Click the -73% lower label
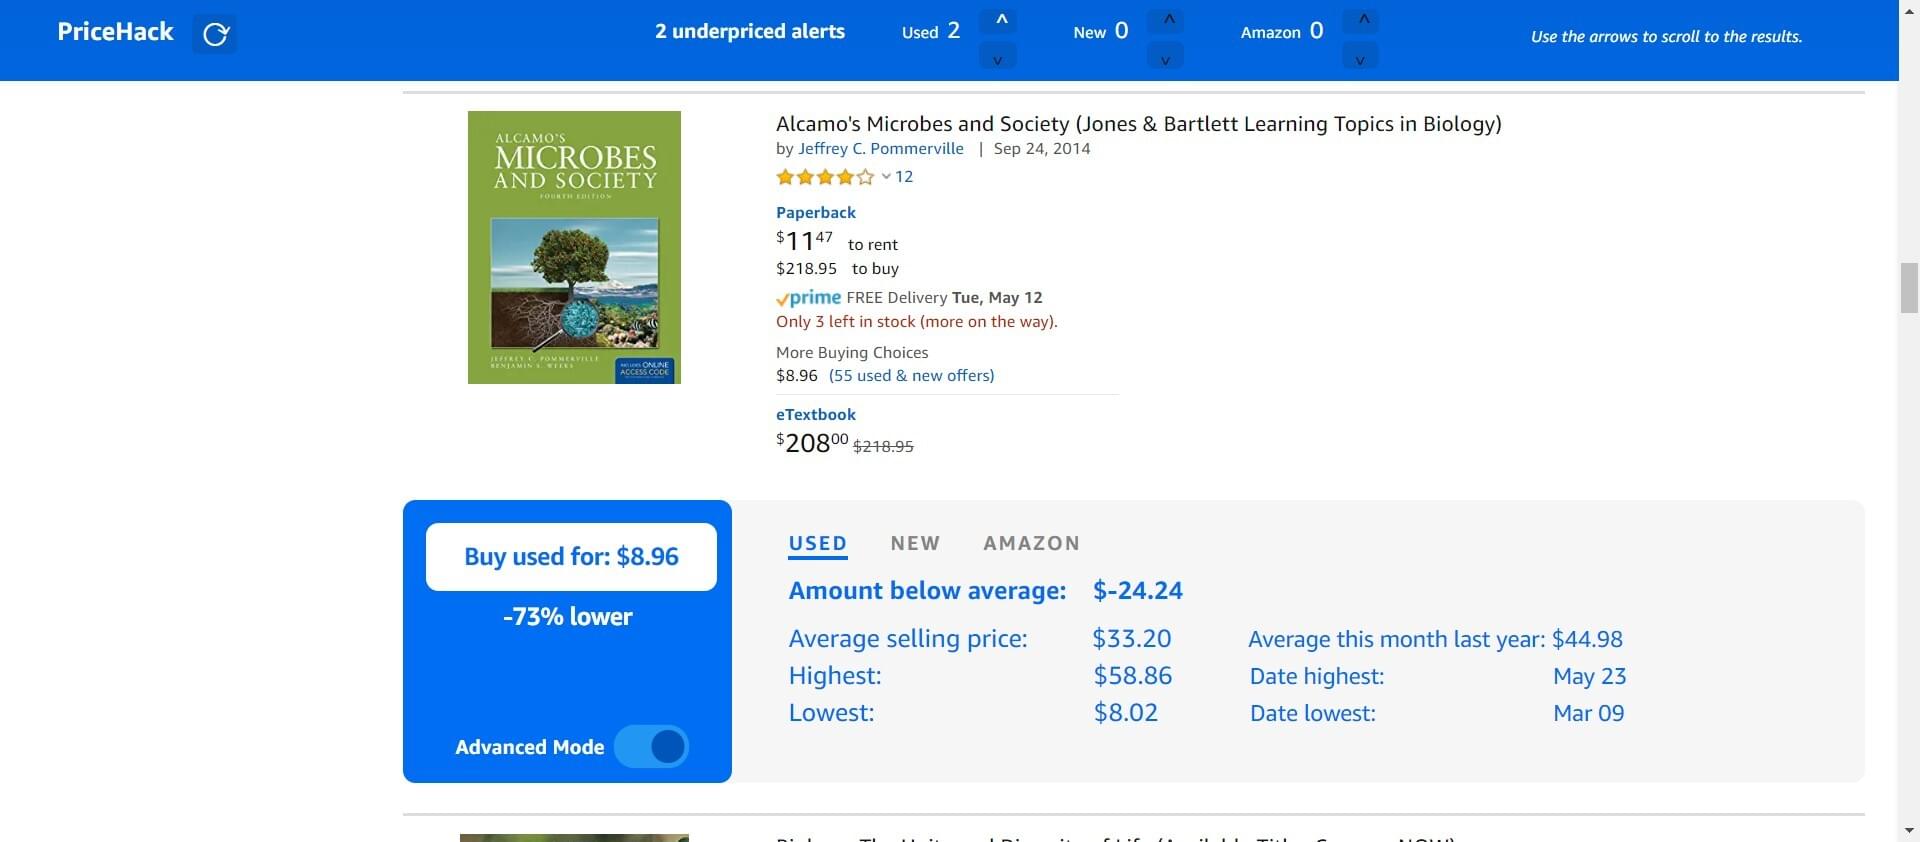 click(568, 617)
